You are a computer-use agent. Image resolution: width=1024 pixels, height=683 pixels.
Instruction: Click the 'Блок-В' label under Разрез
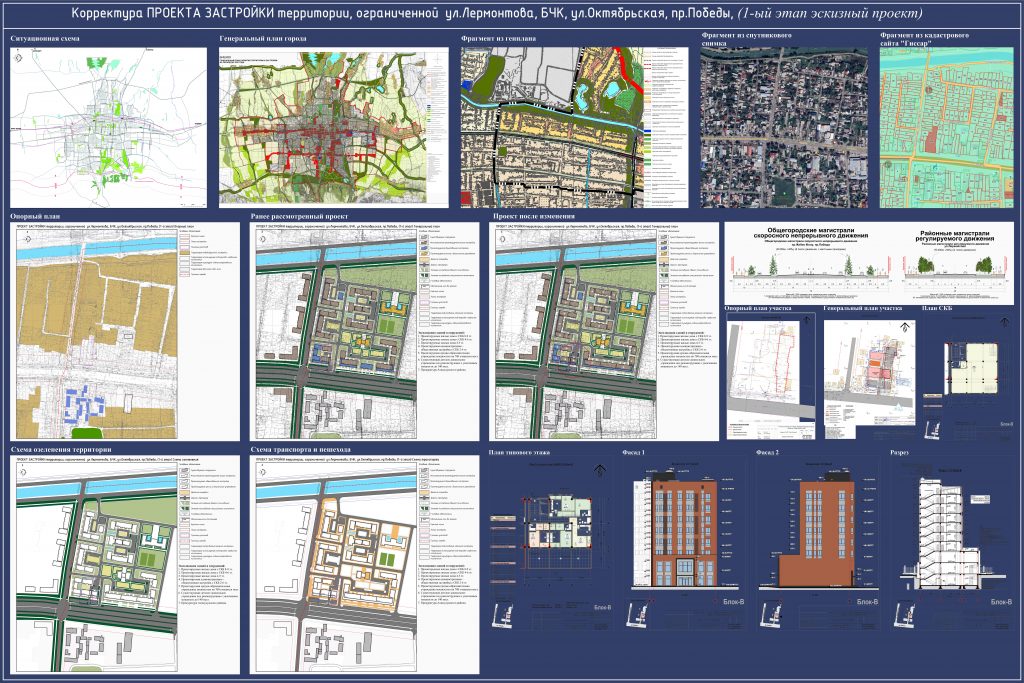[1001, 601]
